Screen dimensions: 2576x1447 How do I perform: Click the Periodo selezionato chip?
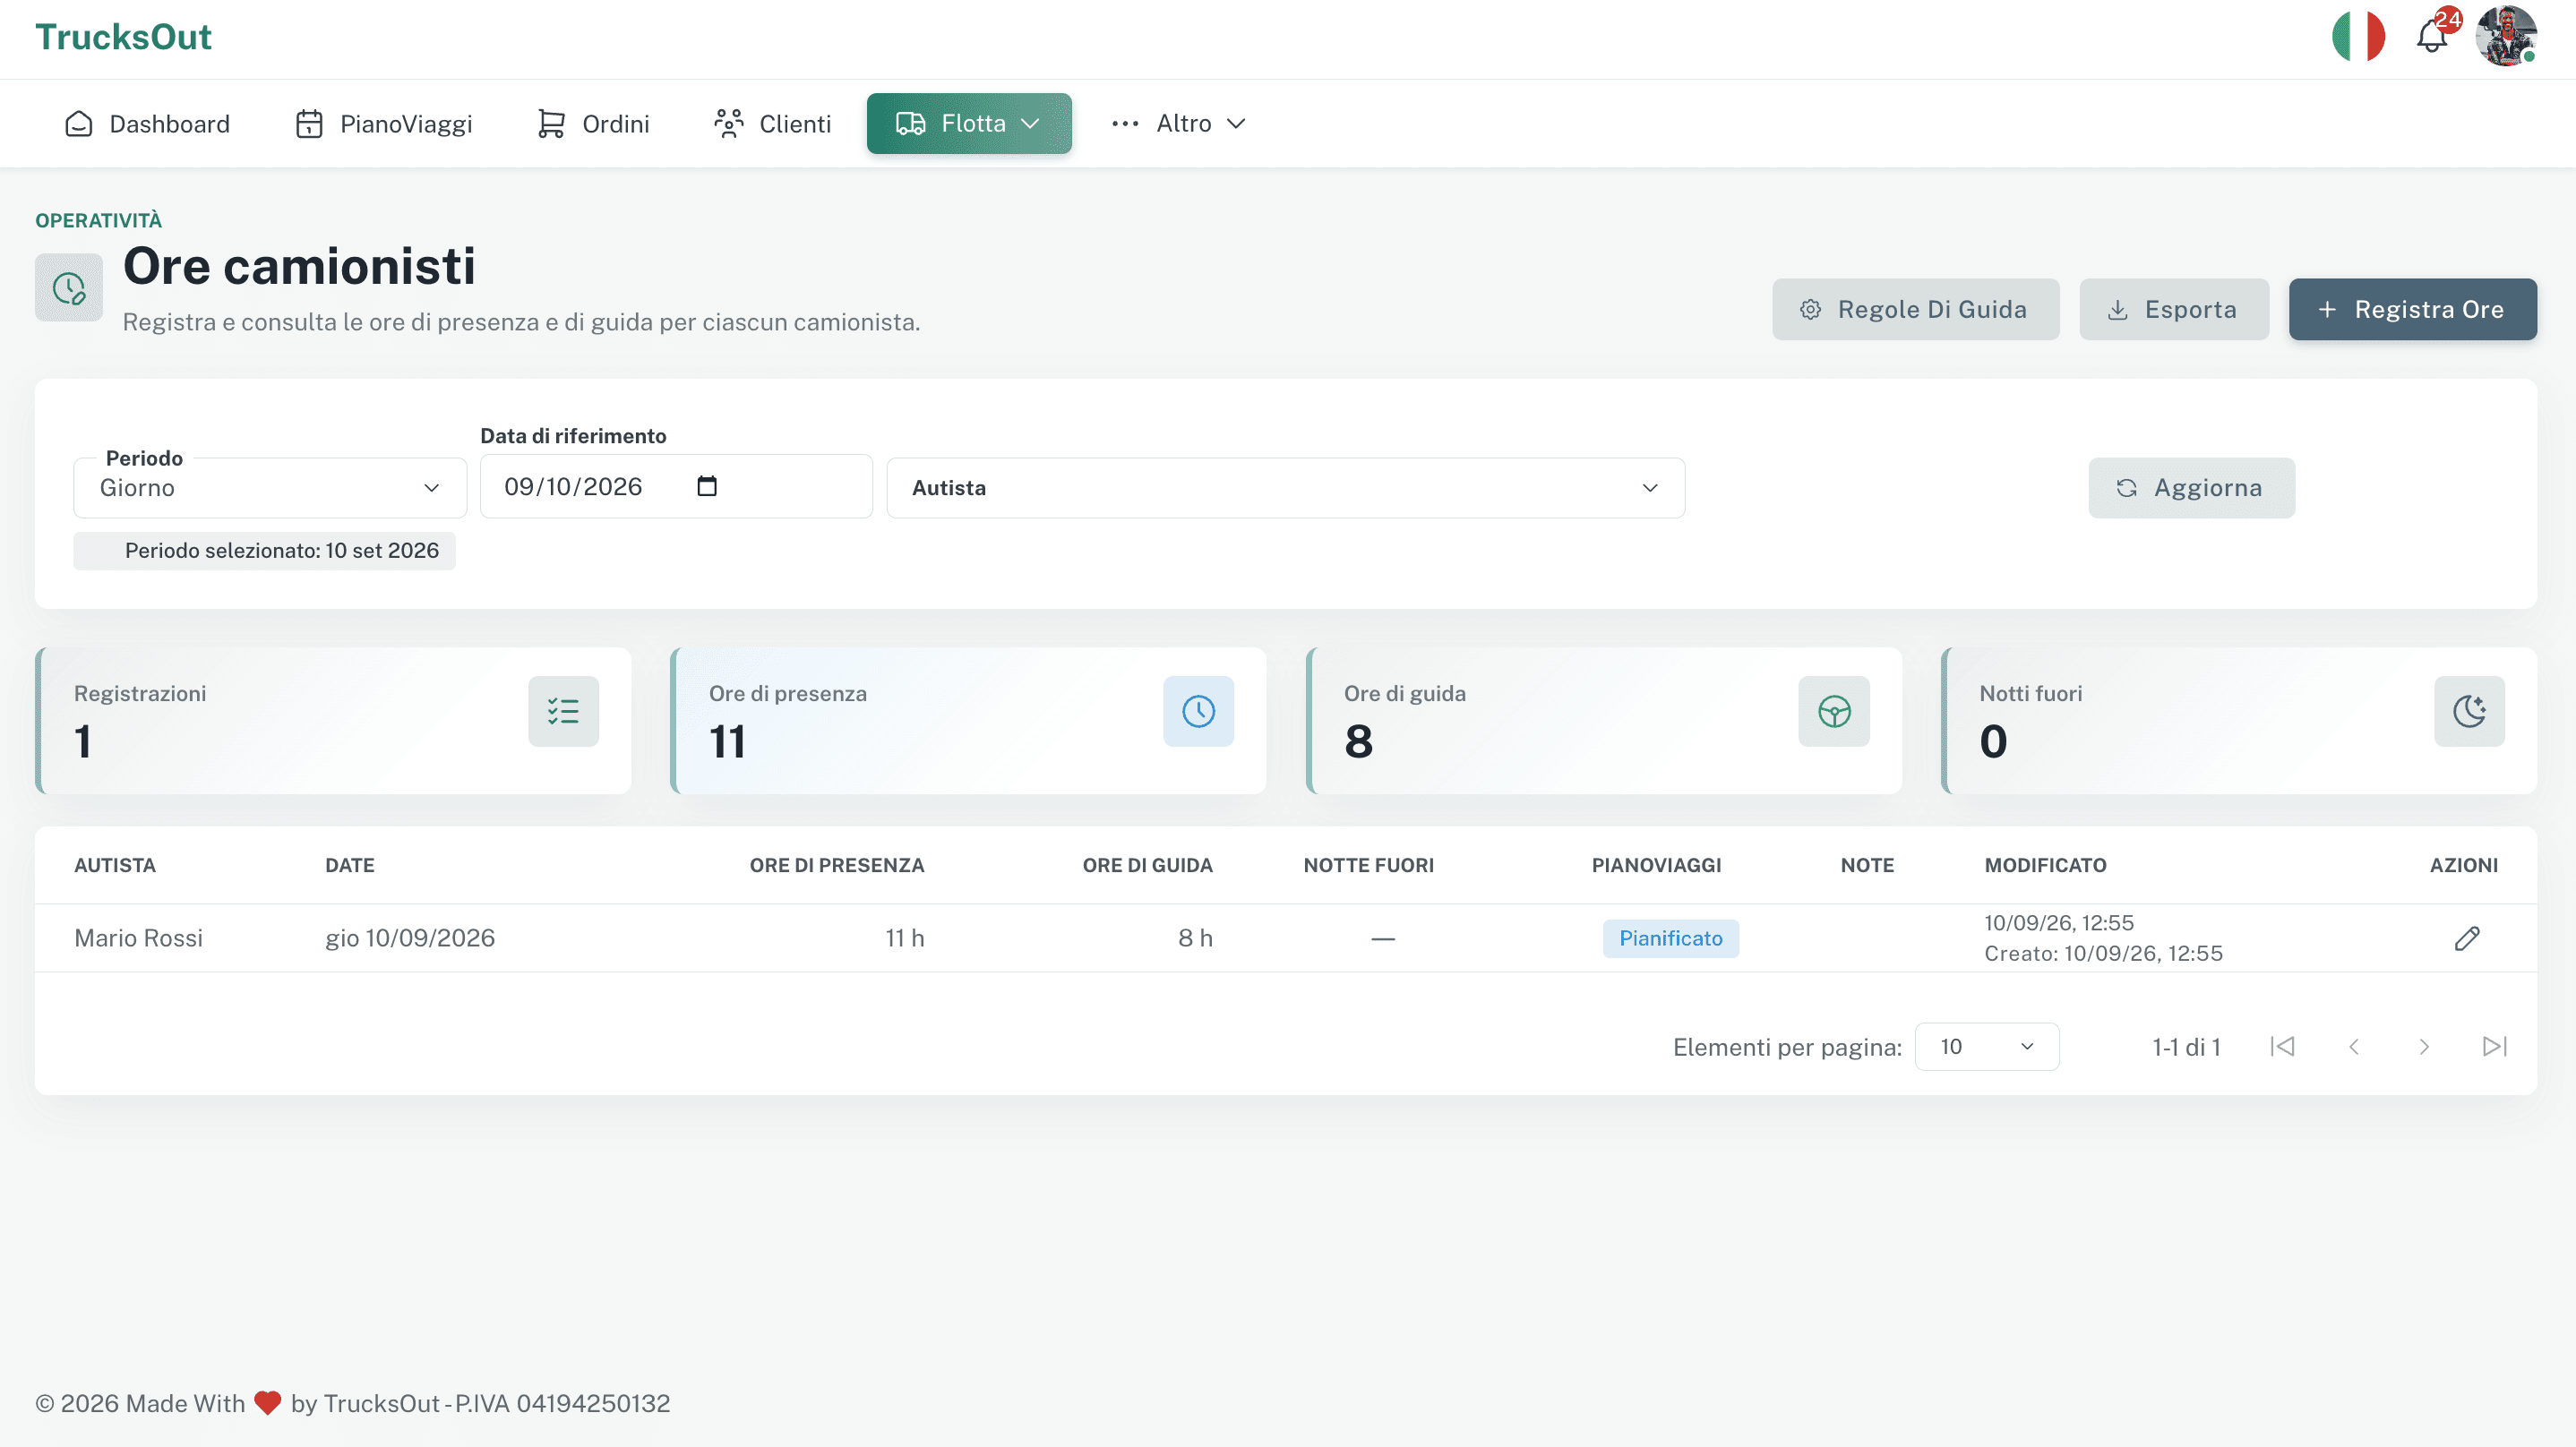264,550
